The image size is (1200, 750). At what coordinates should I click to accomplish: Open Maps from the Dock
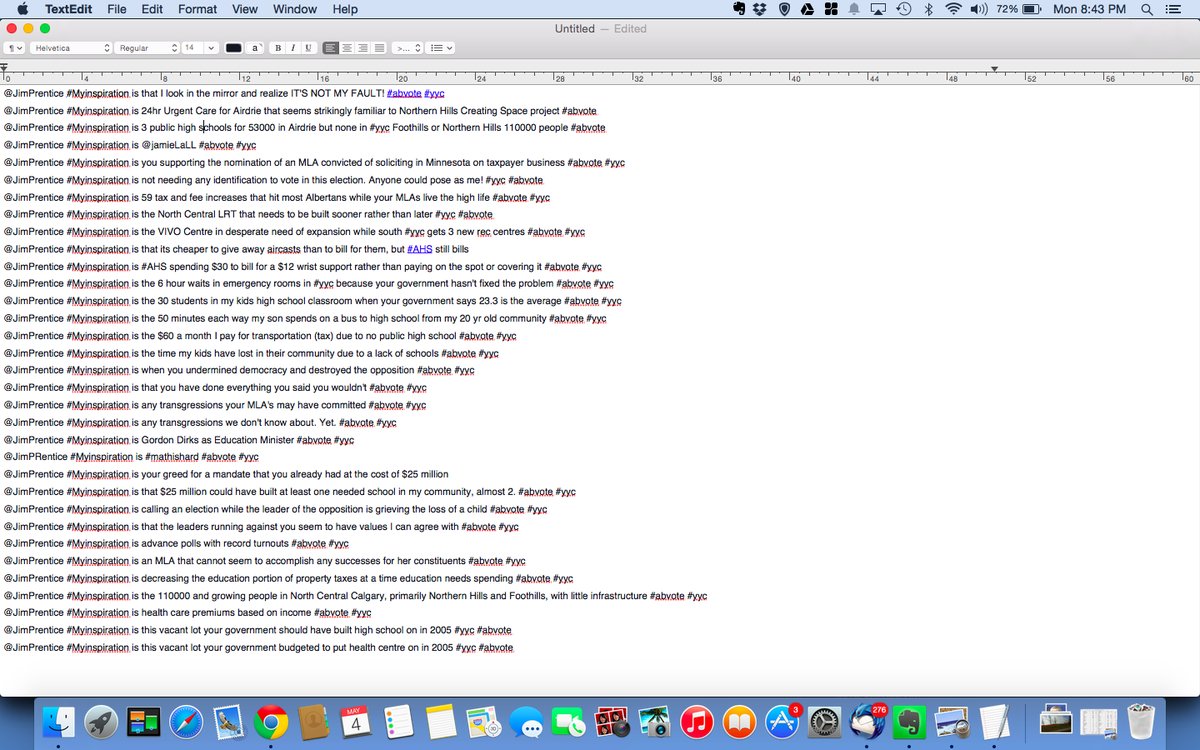pyautogui.click(x=483, y=722)
